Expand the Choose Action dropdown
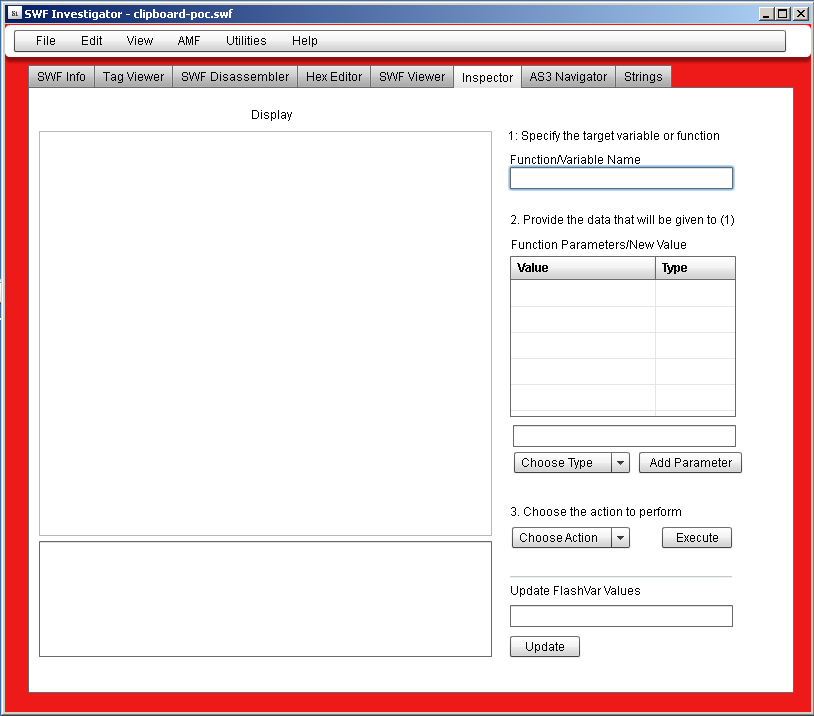This screenshot has width=814, height=716. point(571,538)
